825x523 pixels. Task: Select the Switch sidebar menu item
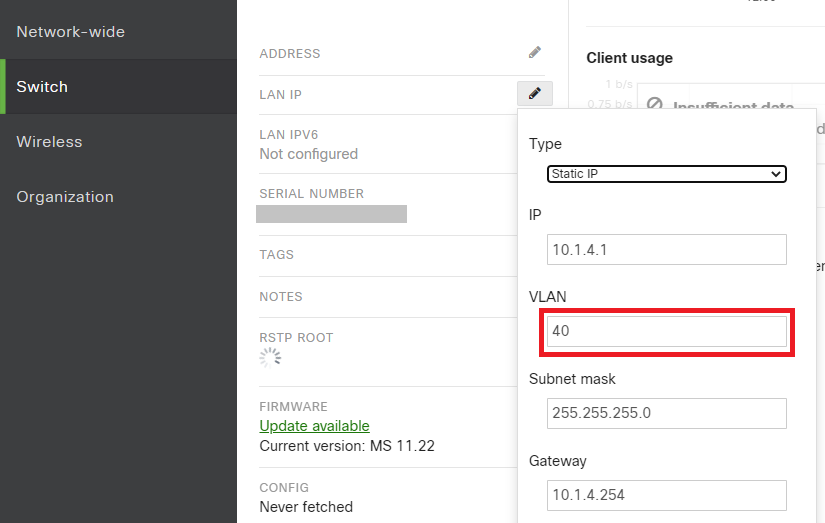[42, 87]
